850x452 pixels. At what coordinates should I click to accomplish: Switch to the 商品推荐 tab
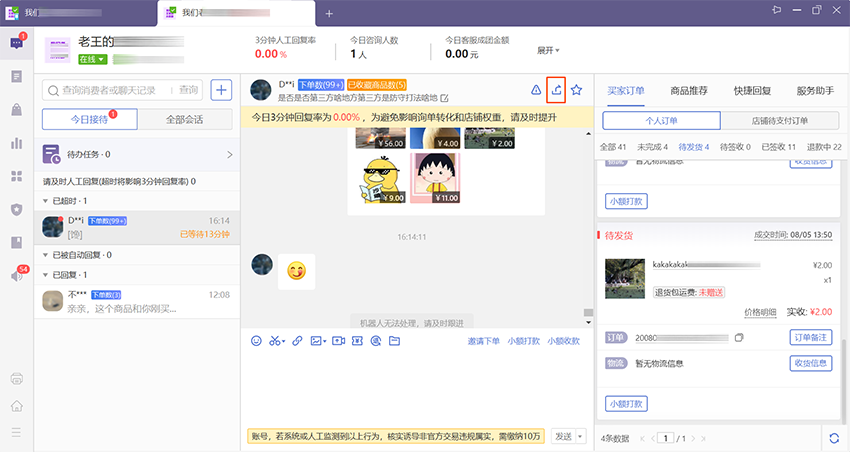click(x=689, y=90)
